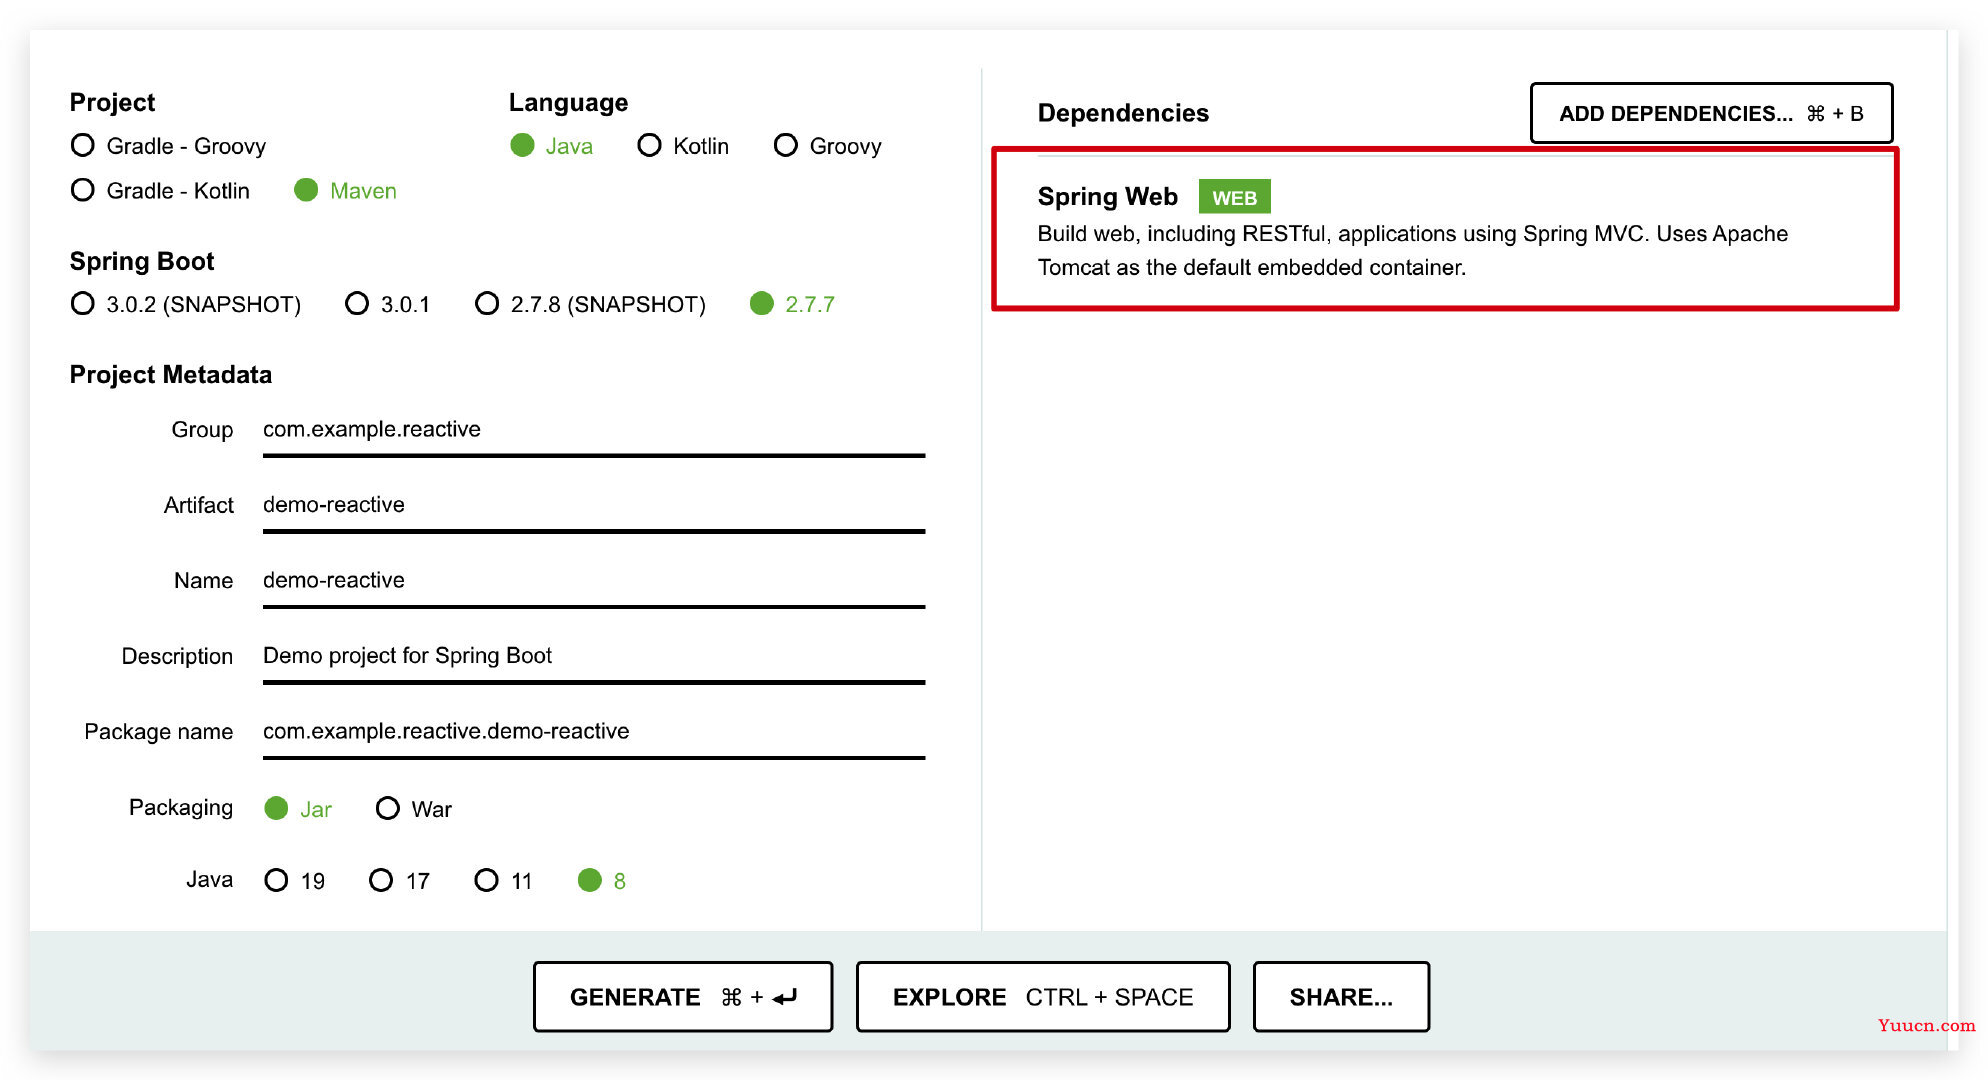Edit the Name input field
Screen dimensions: 1988x1080
[594, 582]
